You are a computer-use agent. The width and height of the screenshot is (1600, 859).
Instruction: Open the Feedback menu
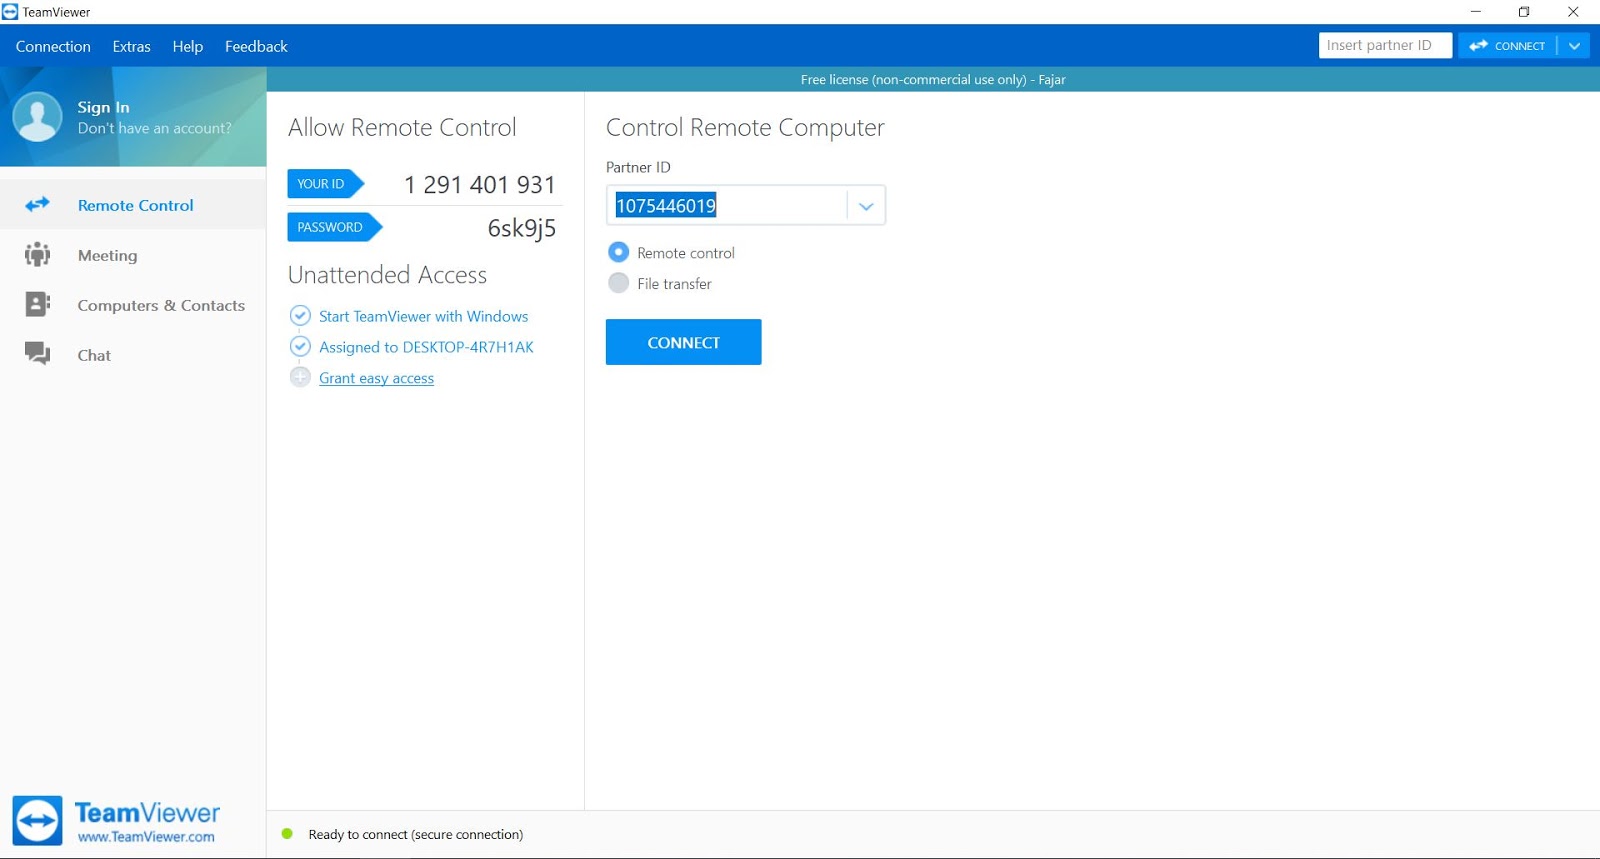tap(256, 47)
